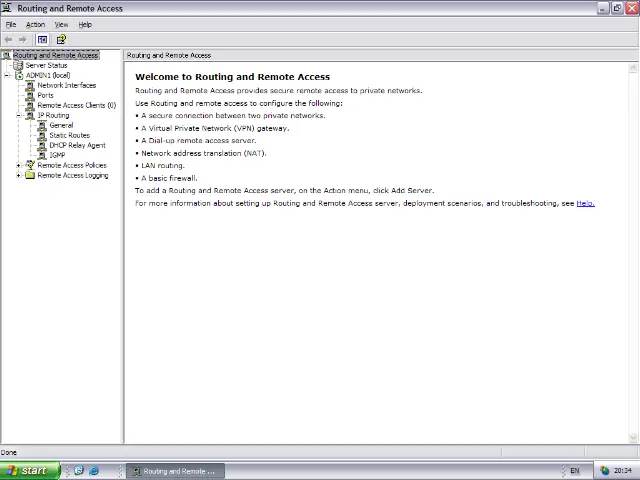Click the Help toolbar icon
Viewport: 640px width, 480px height.
point(61,40)
